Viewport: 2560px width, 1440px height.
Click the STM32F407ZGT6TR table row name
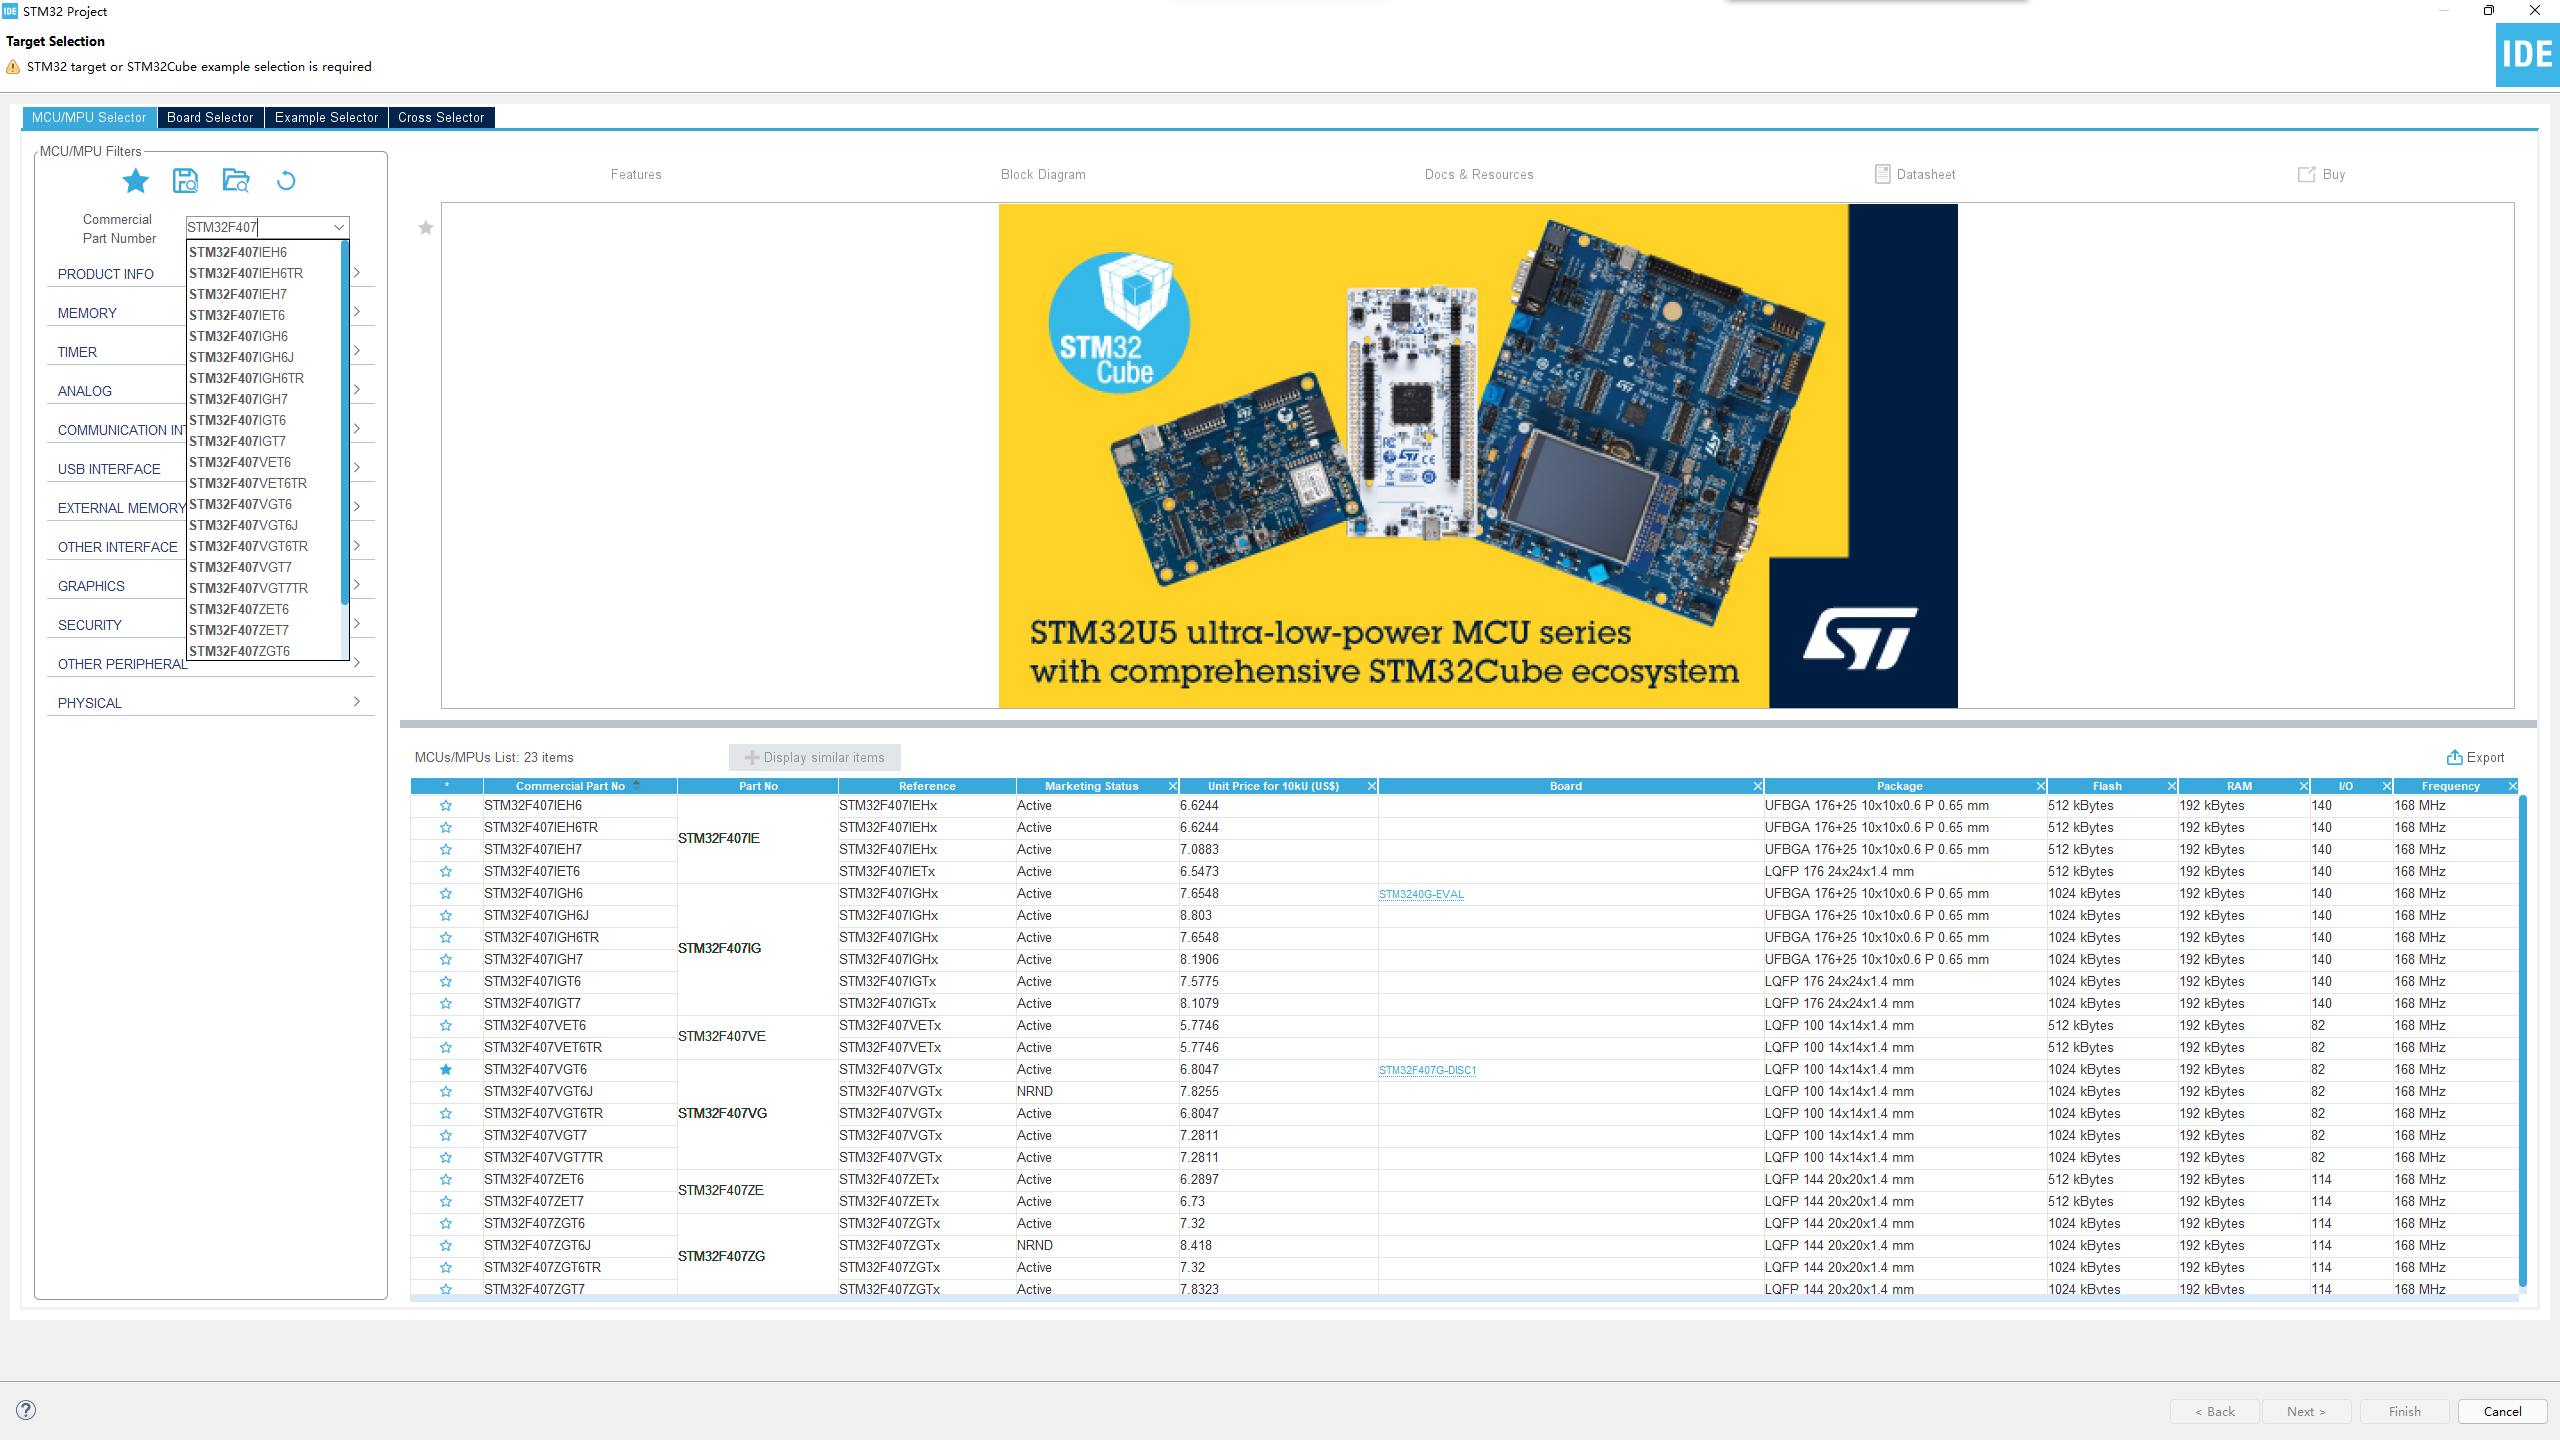point(542,1267)
